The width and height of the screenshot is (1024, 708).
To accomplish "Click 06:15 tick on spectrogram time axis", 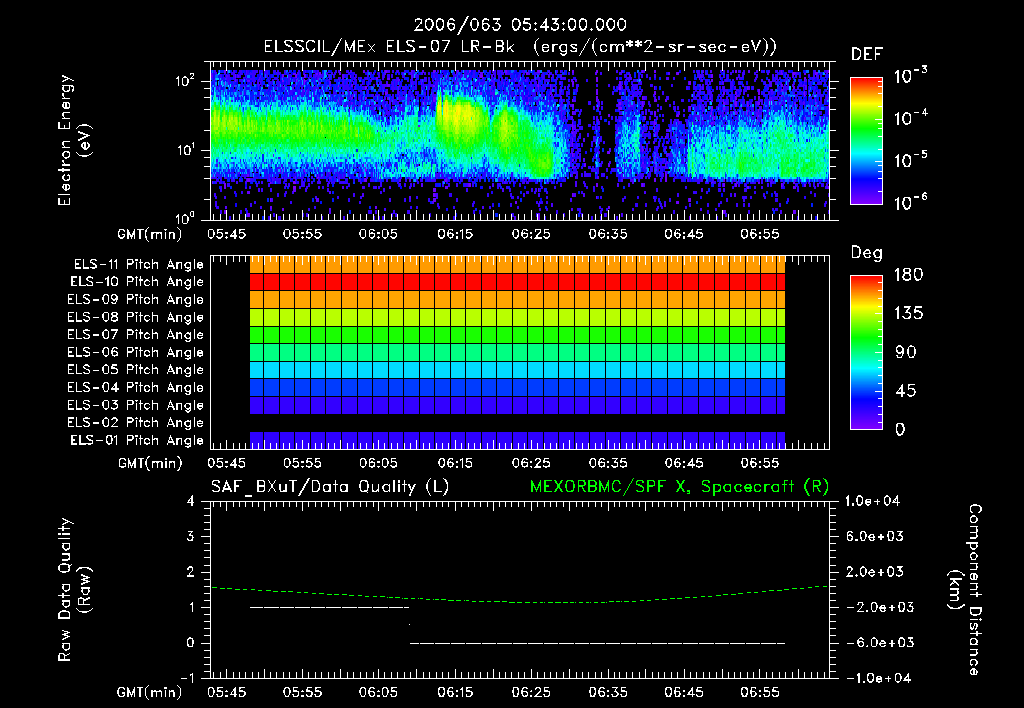I will (x=454, y=233).
